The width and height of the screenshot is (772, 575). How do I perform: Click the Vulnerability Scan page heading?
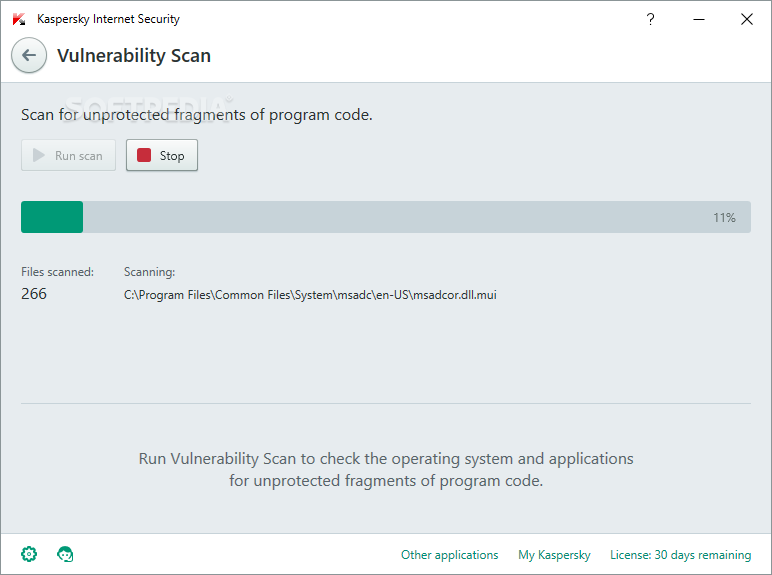[x=134, y=56]
